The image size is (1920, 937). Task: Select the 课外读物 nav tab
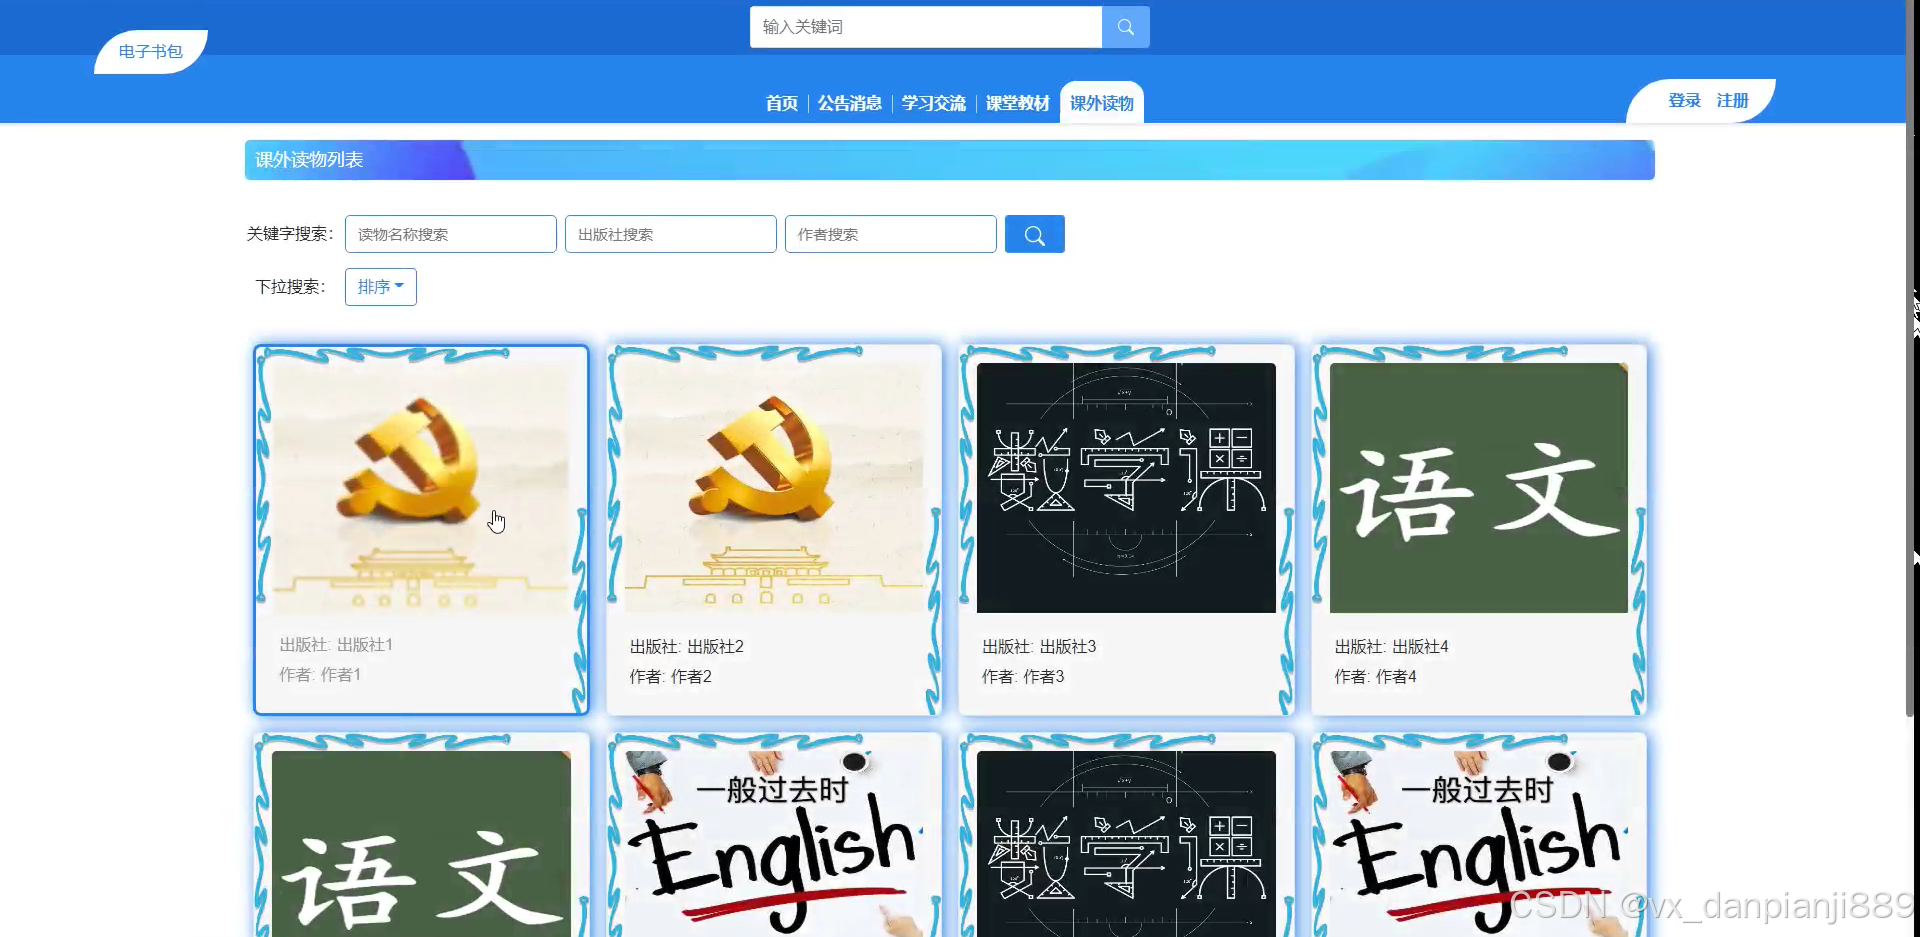point(1102,103)
